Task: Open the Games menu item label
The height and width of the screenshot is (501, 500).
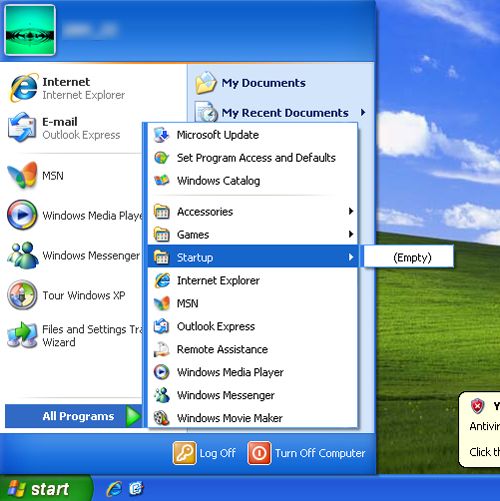Action: coord(193,235)
